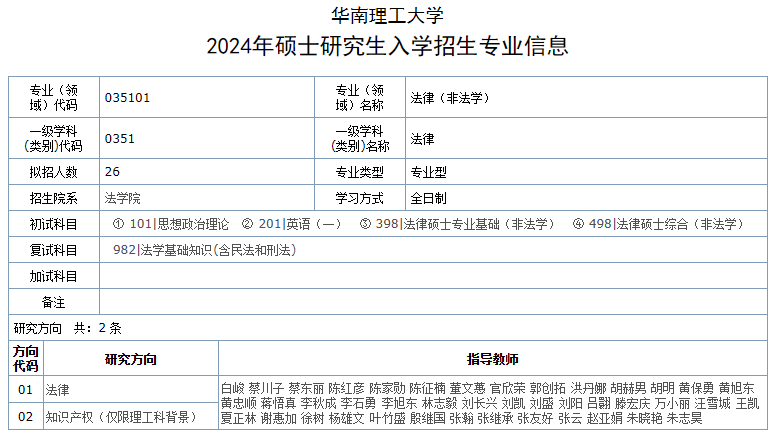Click advisor name 赵亚娟
Image resolution: width=772 pixels, height=438 pixels.
[605, 418]
